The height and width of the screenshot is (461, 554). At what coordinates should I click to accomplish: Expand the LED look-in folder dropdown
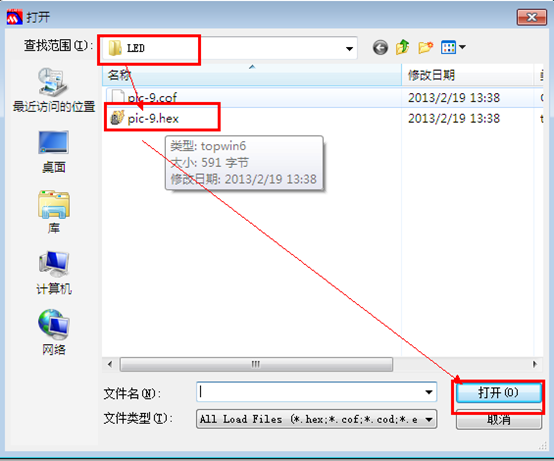pos(349,48)
